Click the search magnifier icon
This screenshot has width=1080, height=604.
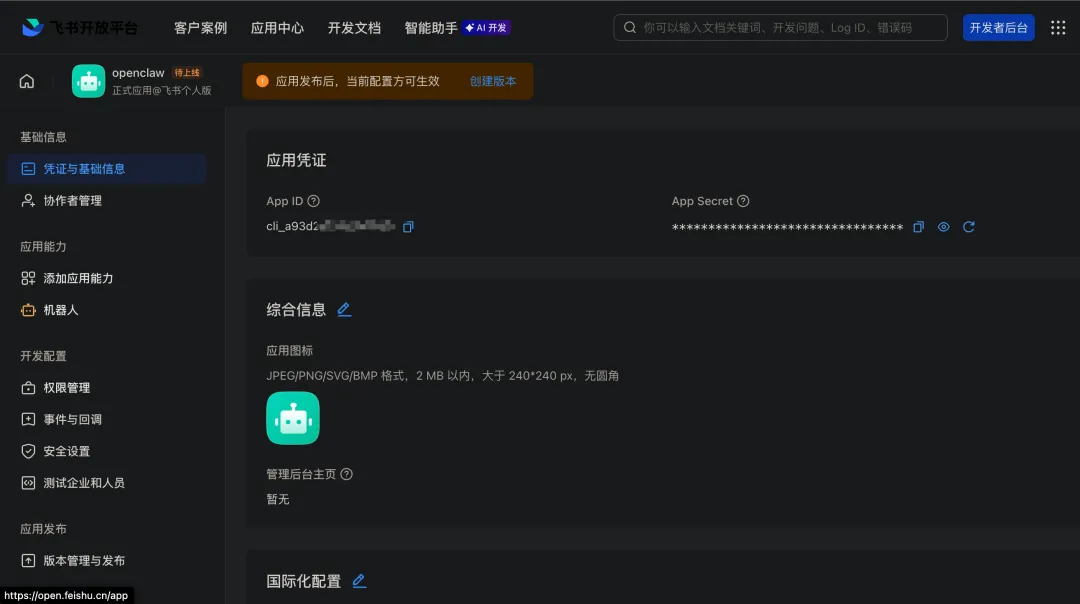630,28
